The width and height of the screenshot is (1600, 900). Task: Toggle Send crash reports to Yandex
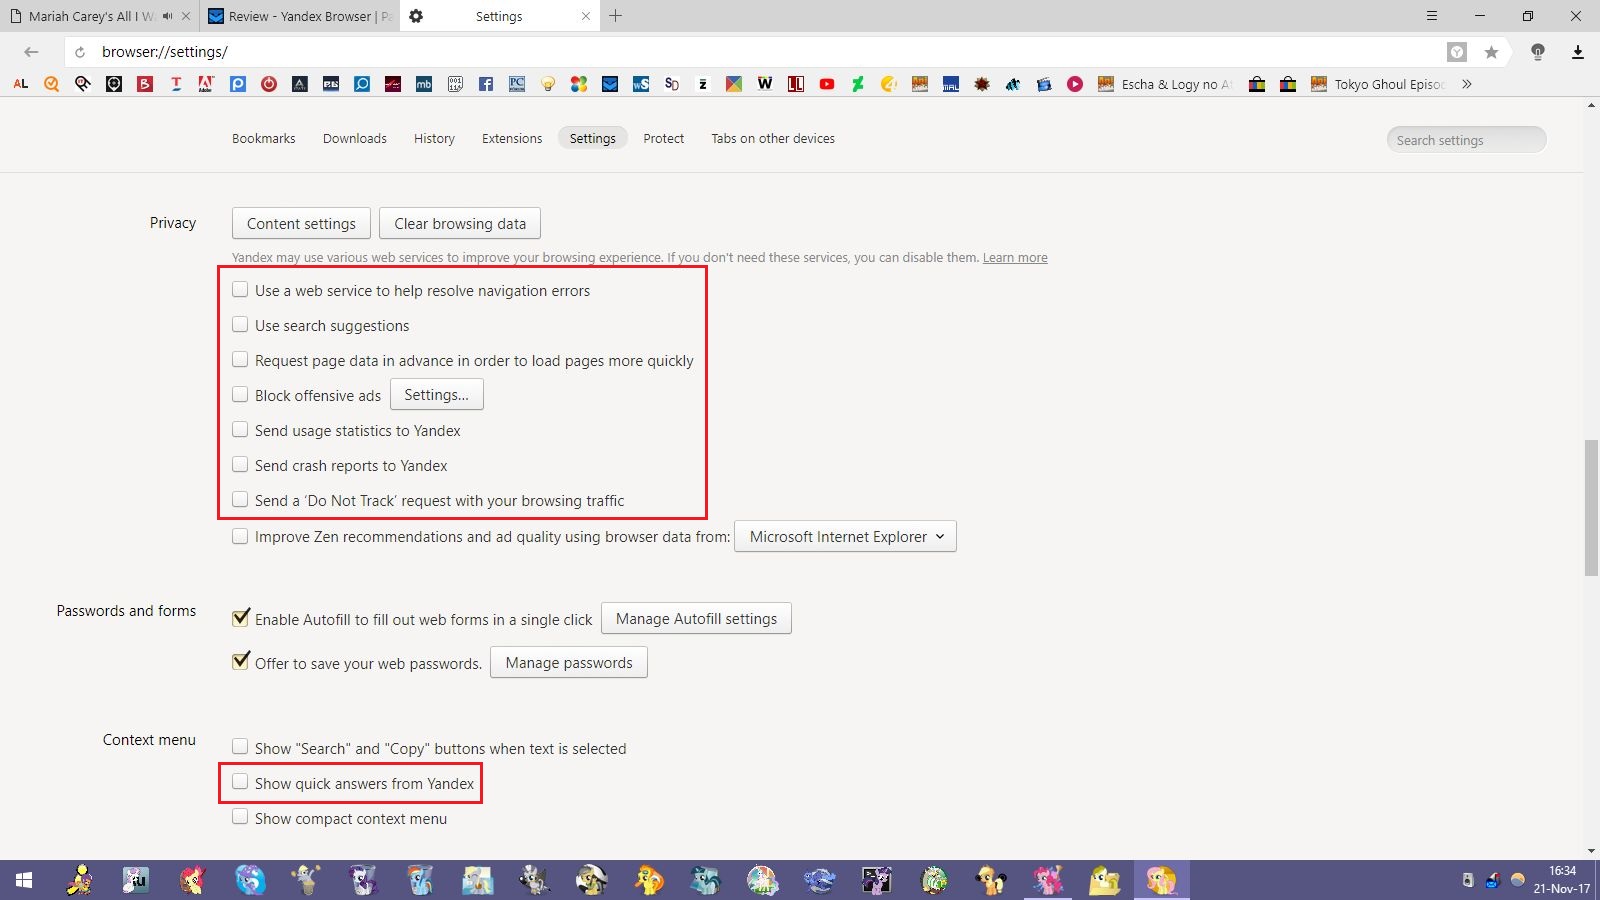coord(240,465)
